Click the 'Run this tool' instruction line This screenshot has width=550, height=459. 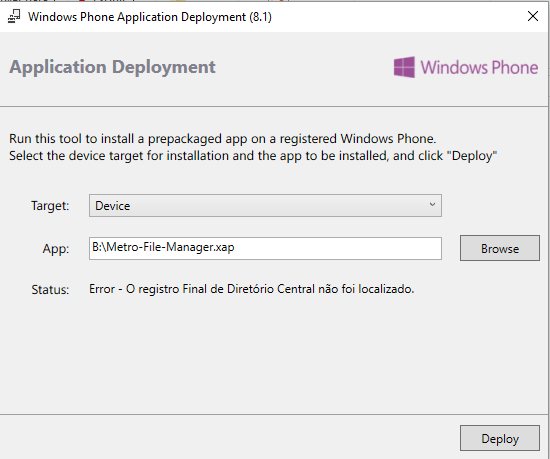[x=223, y=139]
